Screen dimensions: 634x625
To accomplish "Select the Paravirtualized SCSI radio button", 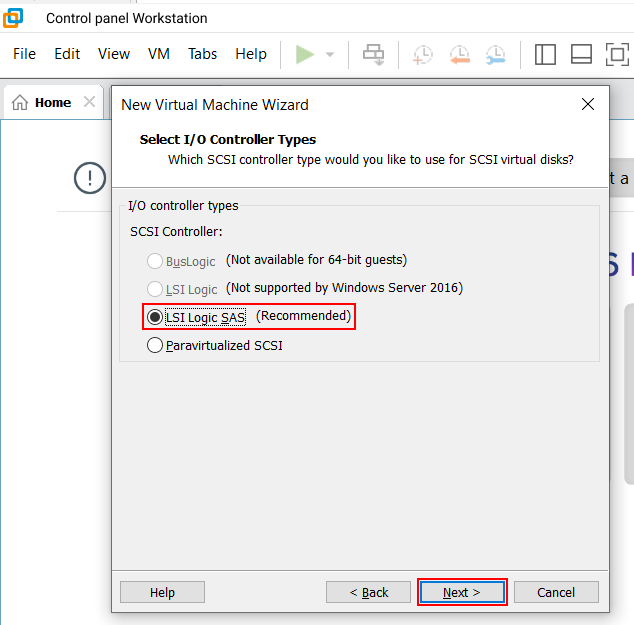I will (155, 346).
